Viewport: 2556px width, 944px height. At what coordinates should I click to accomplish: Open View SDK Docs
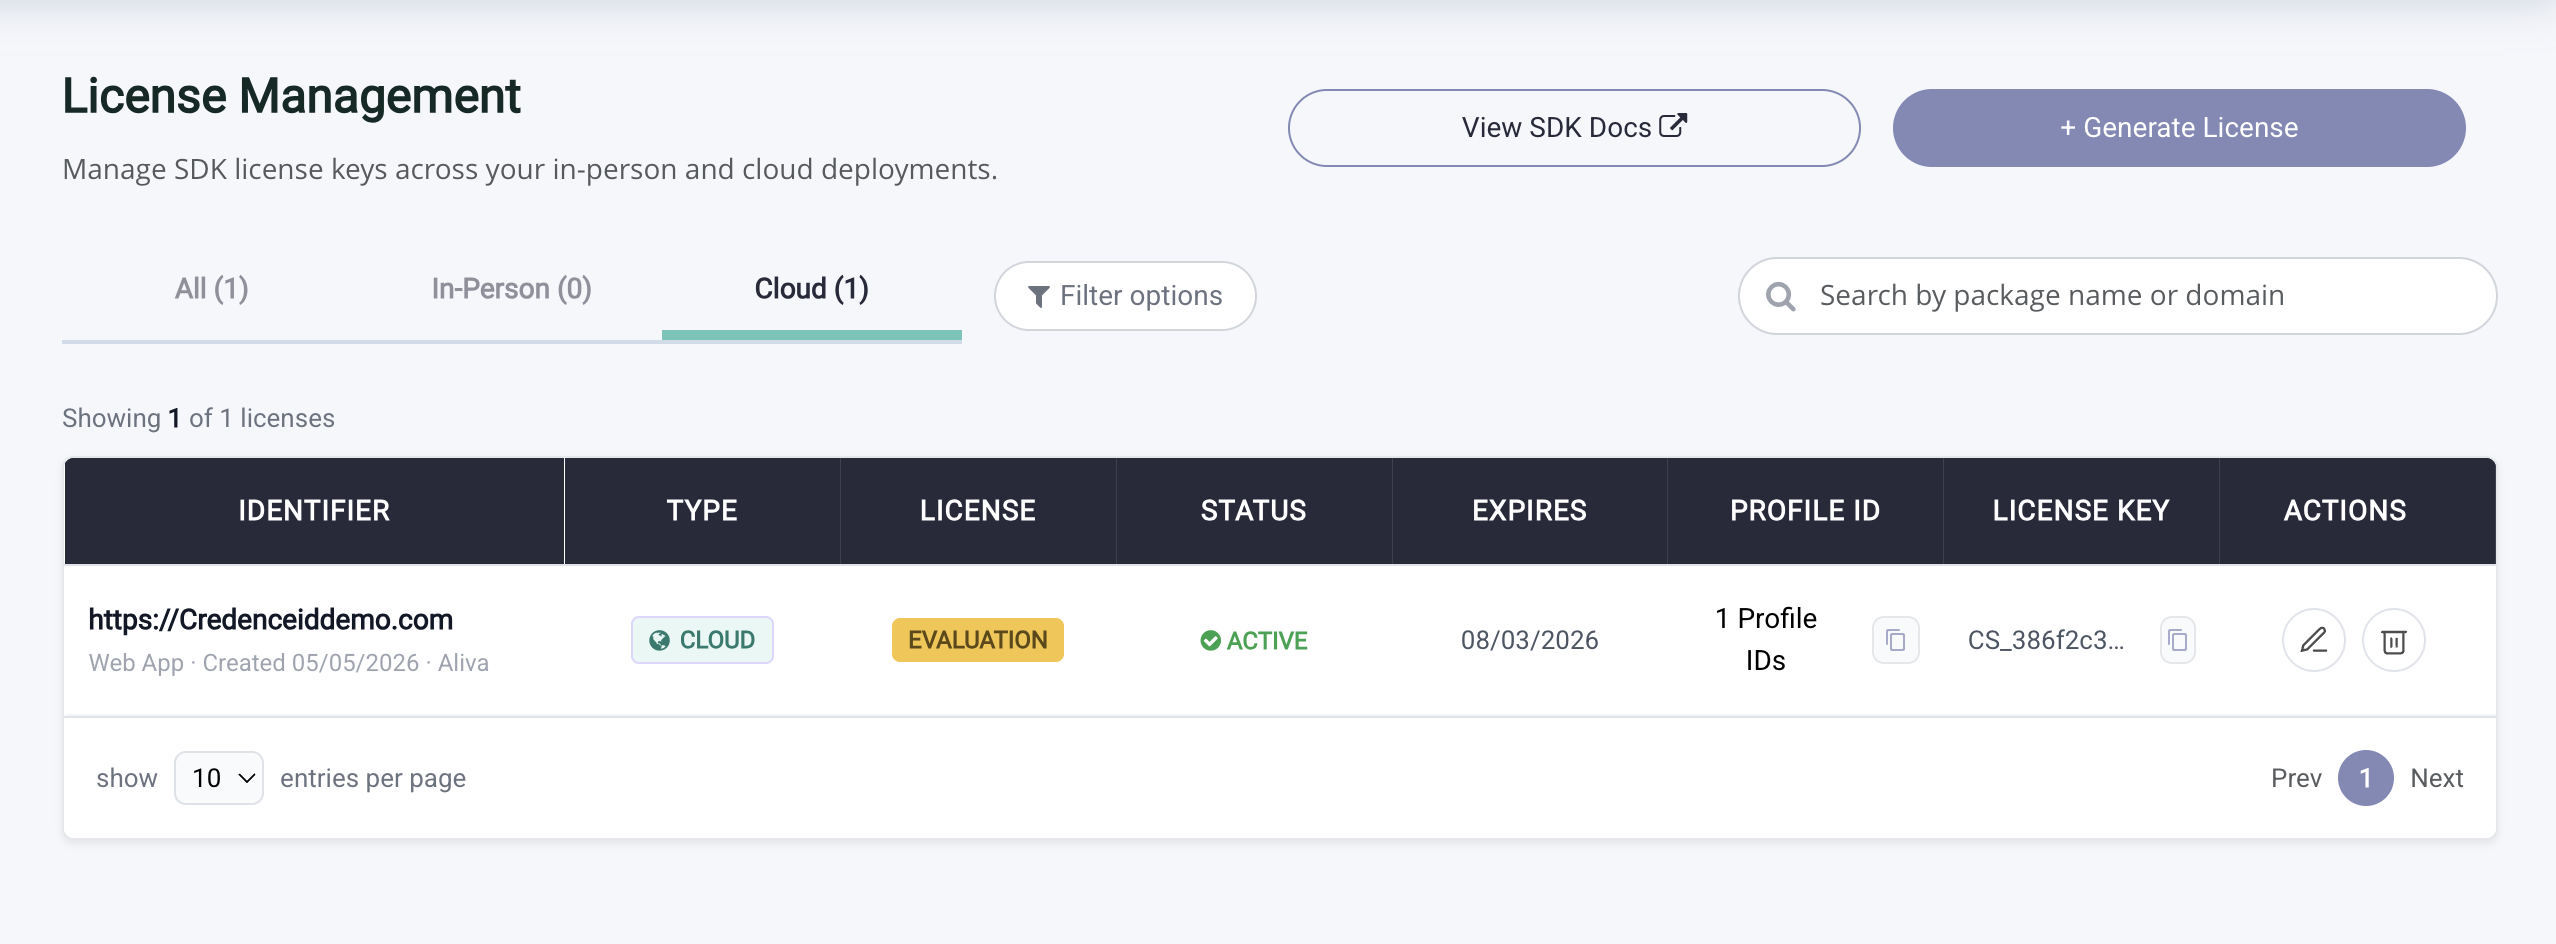(1574, 128)
